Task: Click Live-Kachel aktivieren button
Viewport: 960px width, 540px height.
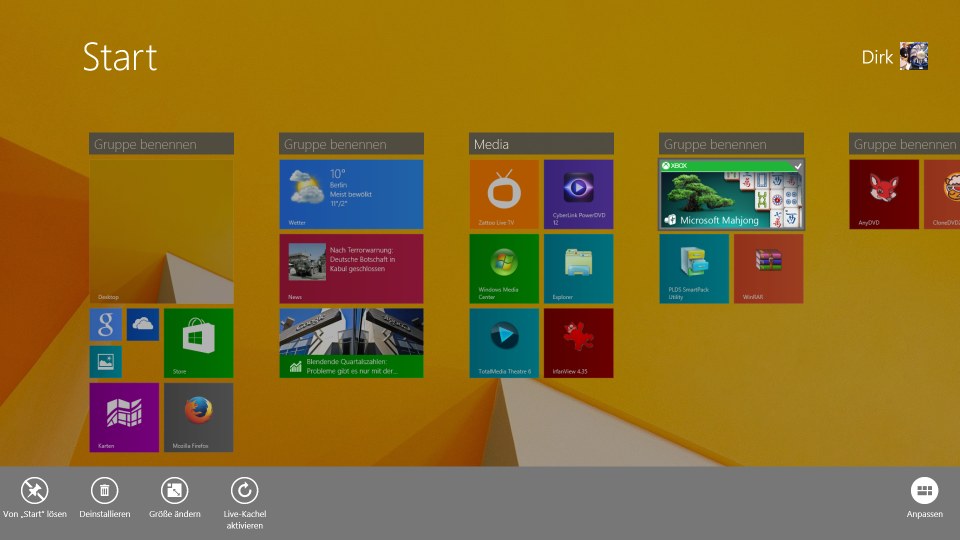Action: pyautogui.click(x=244, y=503)
